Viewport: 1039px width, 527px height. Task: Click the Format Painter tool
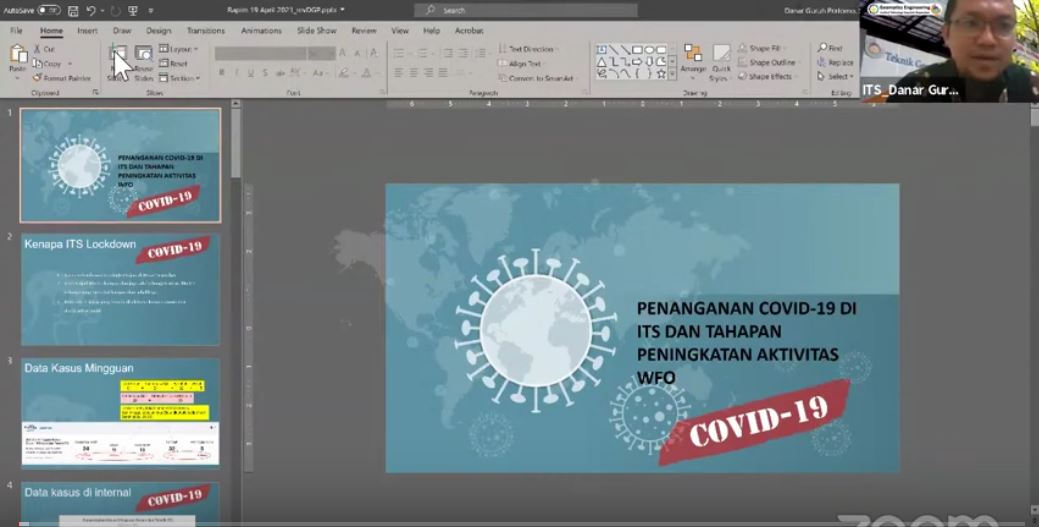[62, 78]
